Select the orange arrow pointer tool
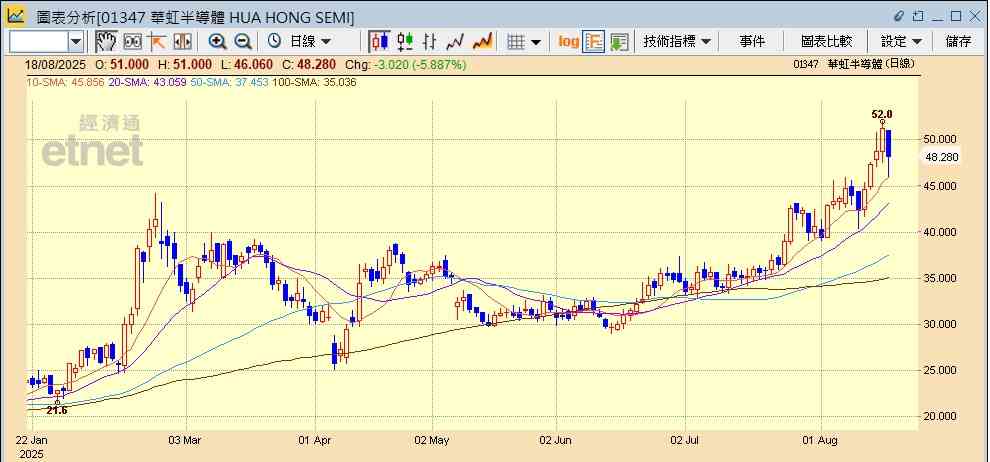 157,42
